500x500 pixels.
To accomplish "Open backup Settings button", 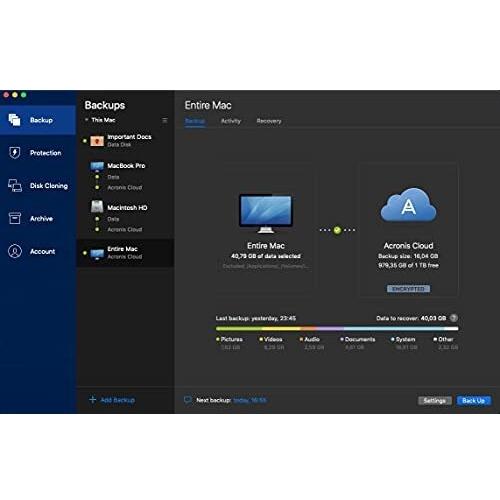I will click(435, 401).
